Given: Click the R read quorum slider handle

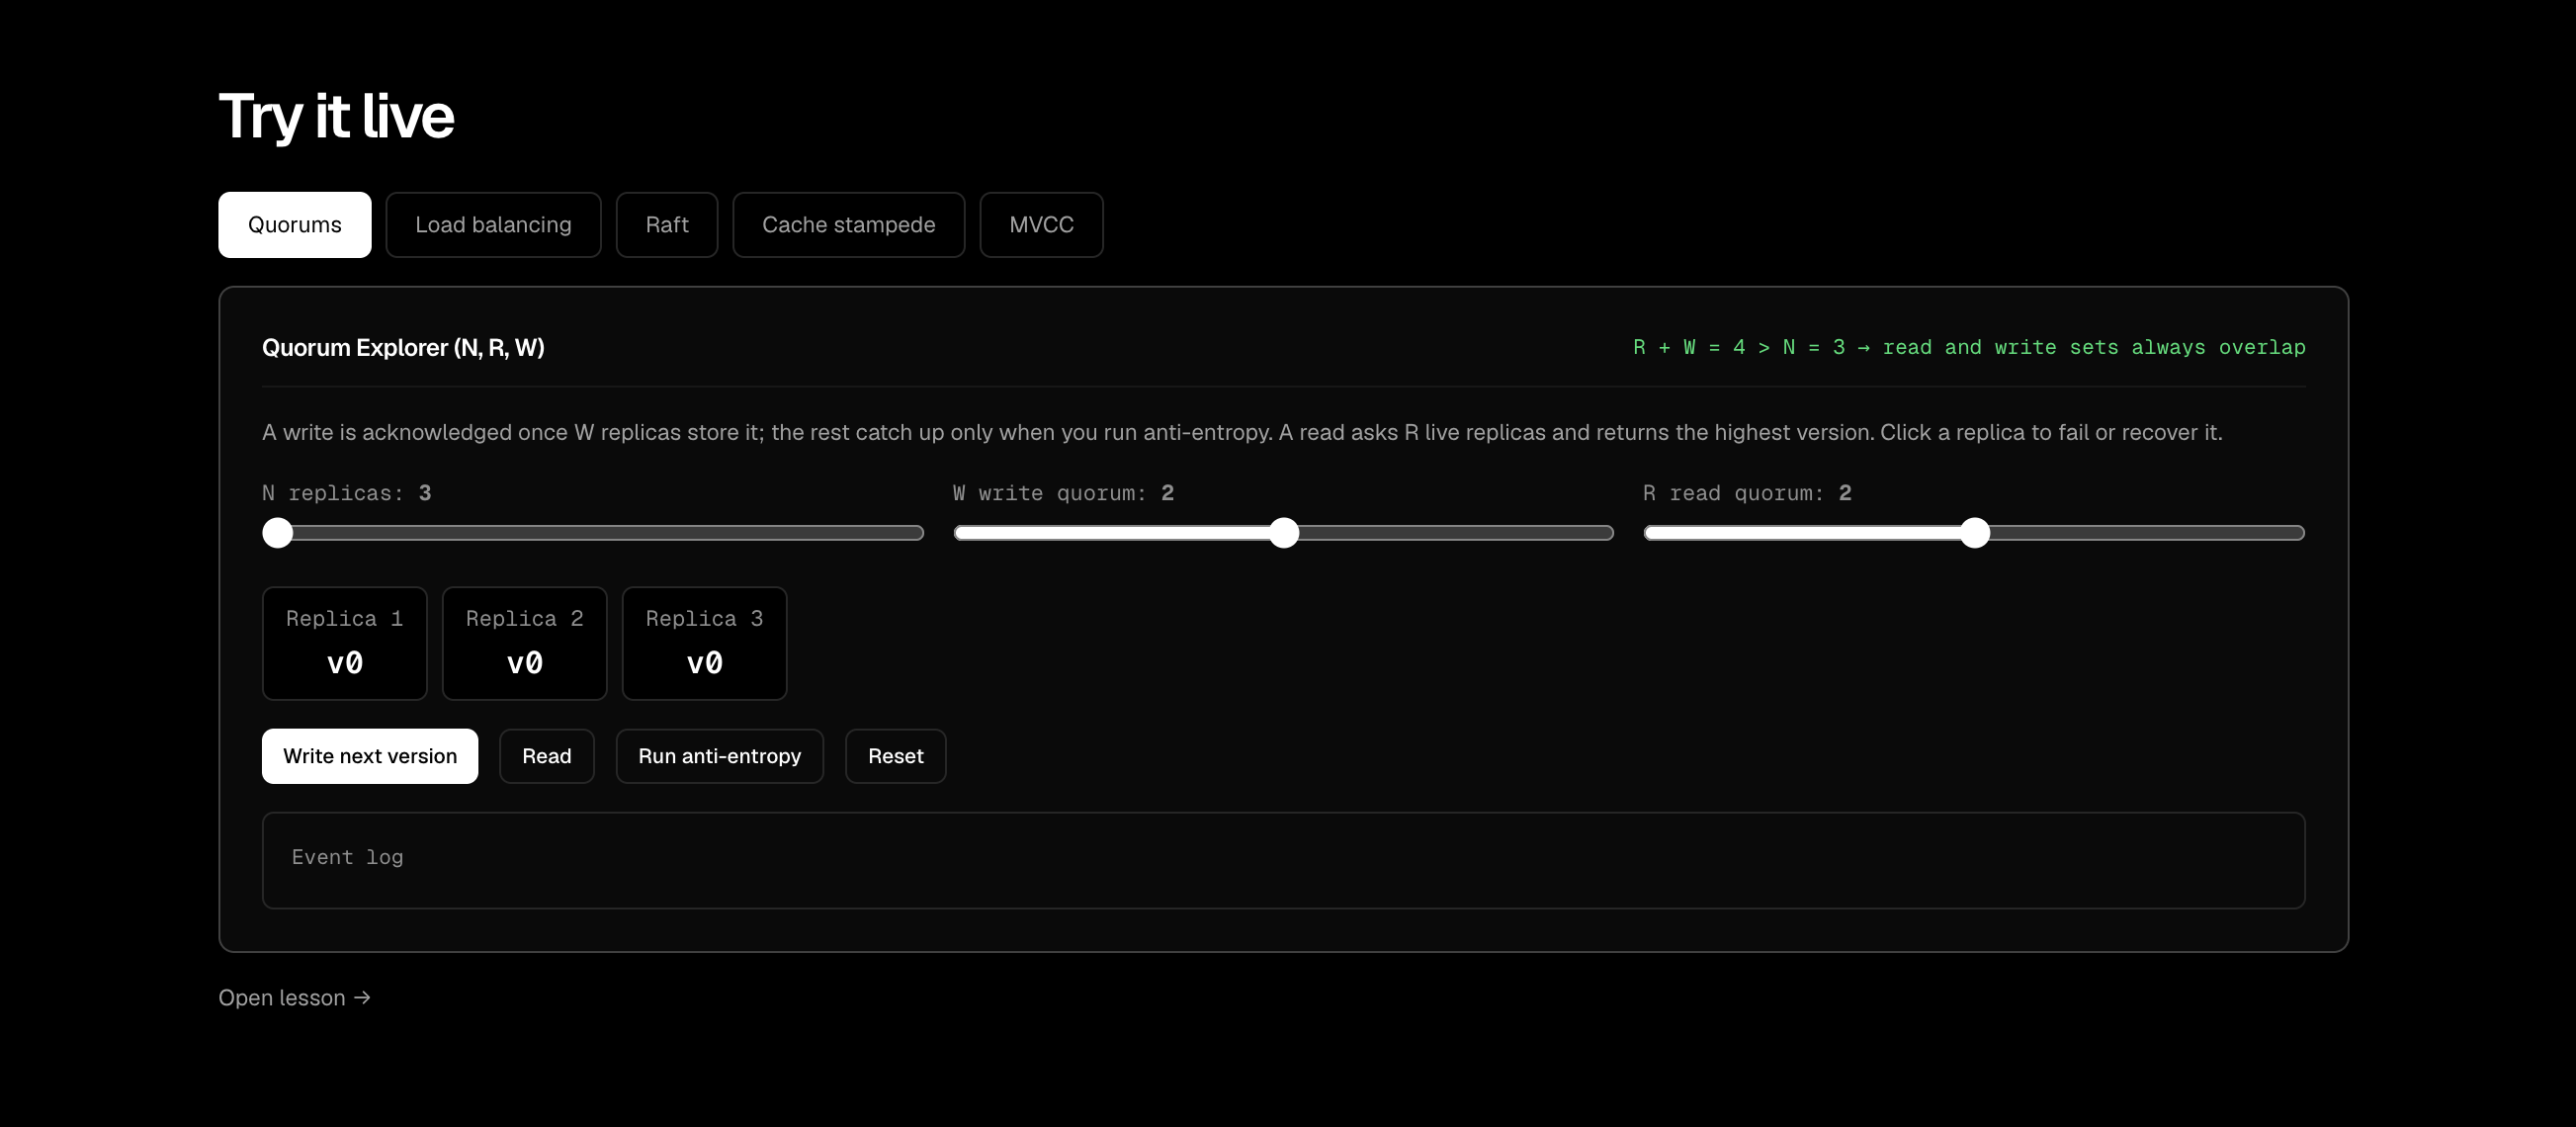Looking at the screenshot, I should pyautogui.click(x=1975, y=533).
